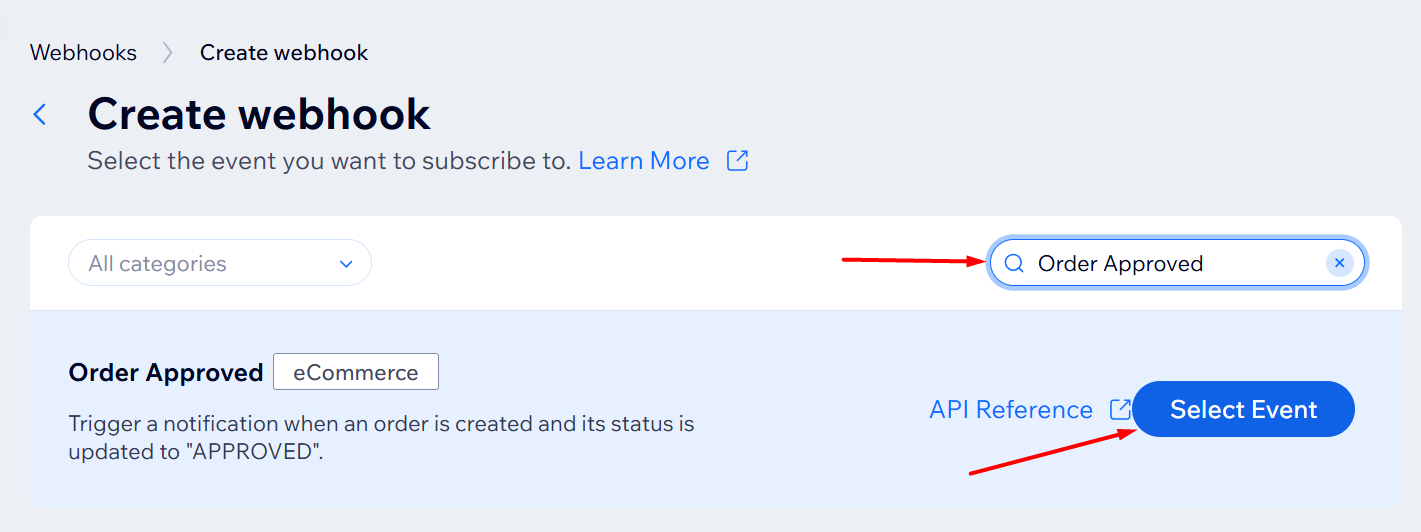Click external link icon beside API Reference
Viewport: 1421px width, 532px height.
click(x=1120, y=409)
